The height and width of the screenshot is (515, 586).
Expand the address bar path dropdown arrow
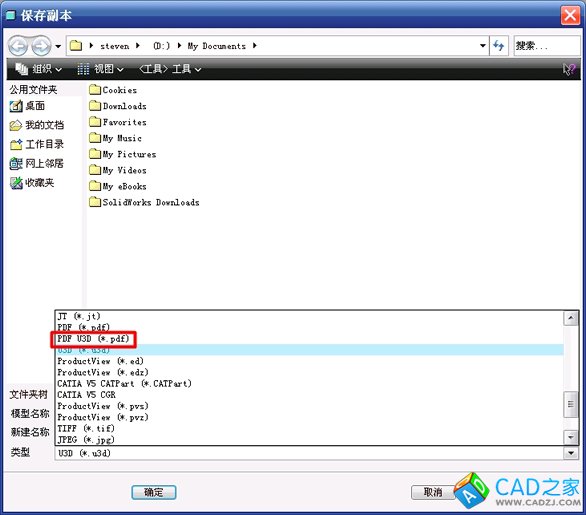482,46
